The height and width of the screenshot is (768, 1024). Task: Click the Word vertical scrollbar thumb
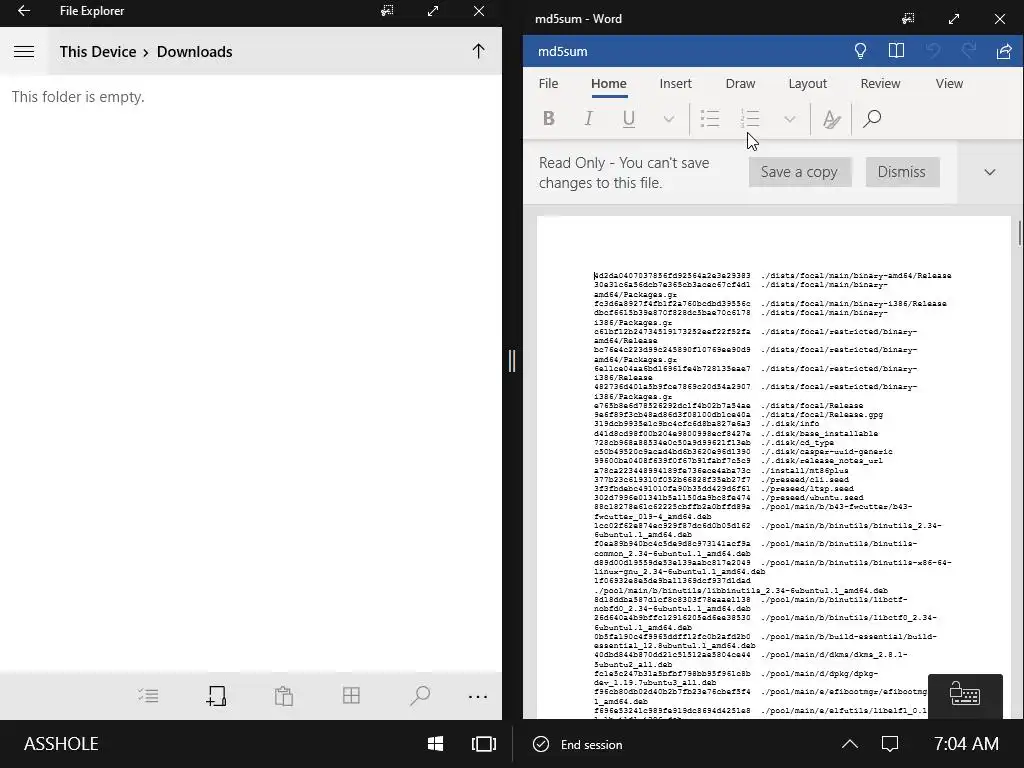point(1019,233)
